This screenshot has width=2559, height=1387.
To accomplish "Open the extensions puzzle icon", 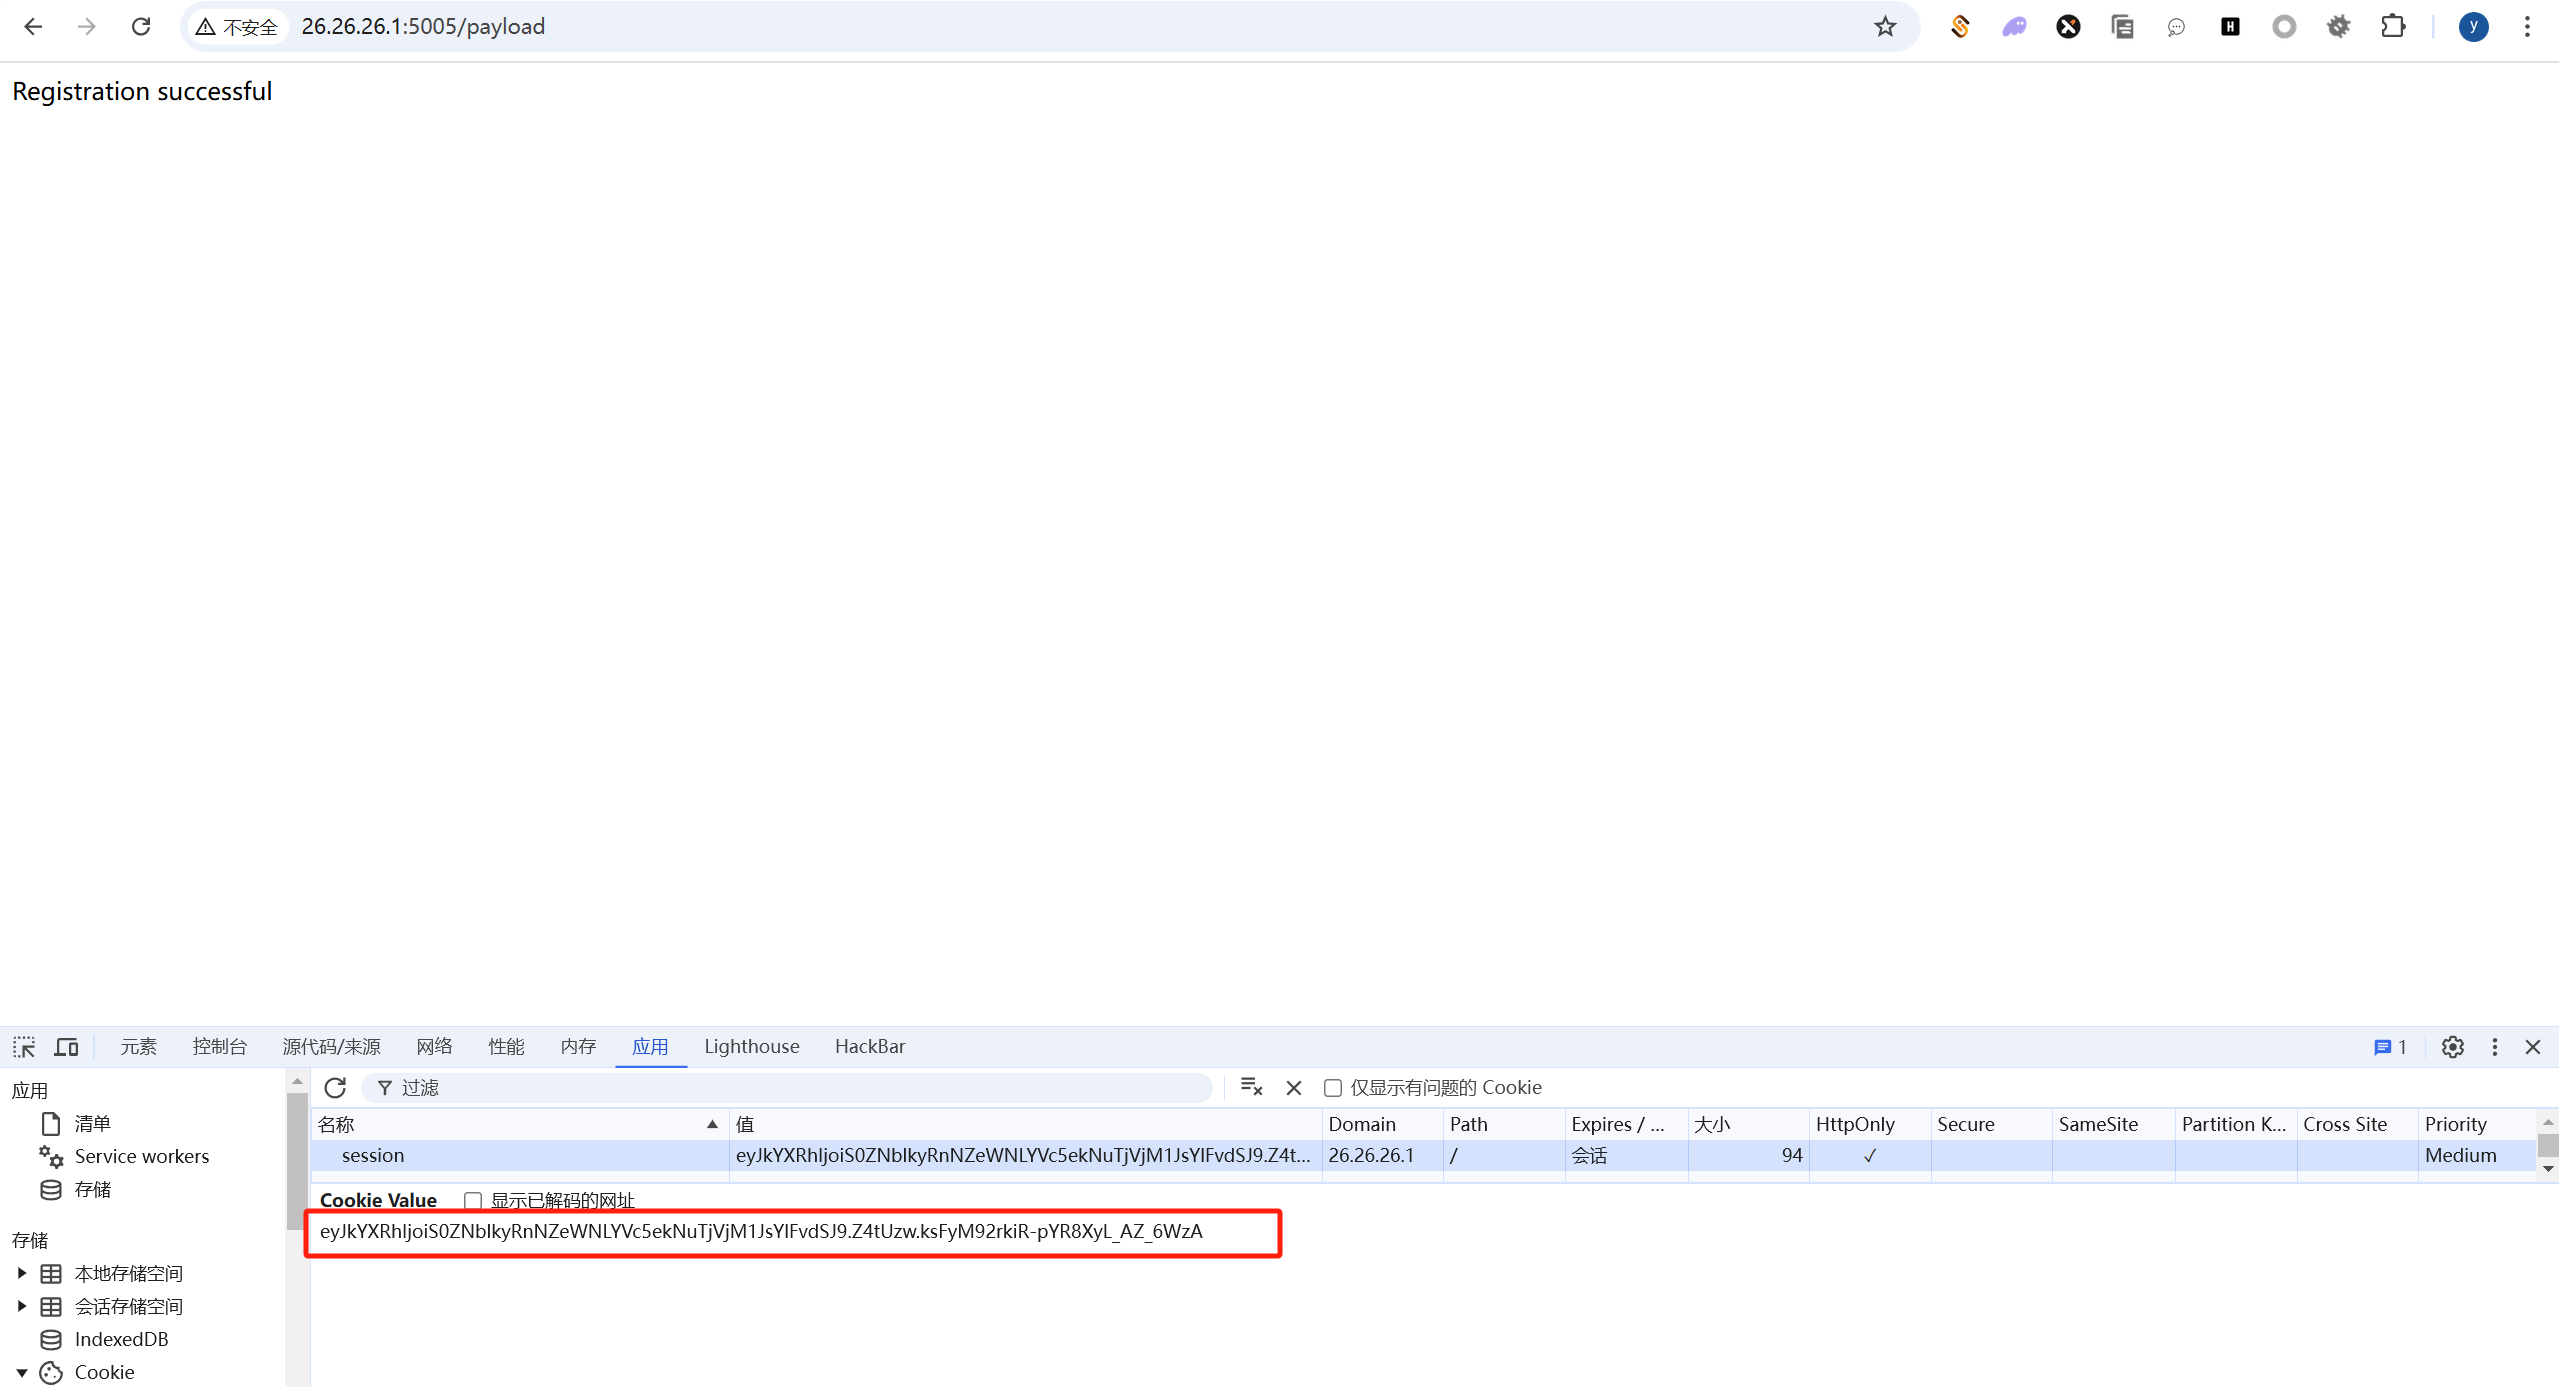I will (x=2392, y=26).
